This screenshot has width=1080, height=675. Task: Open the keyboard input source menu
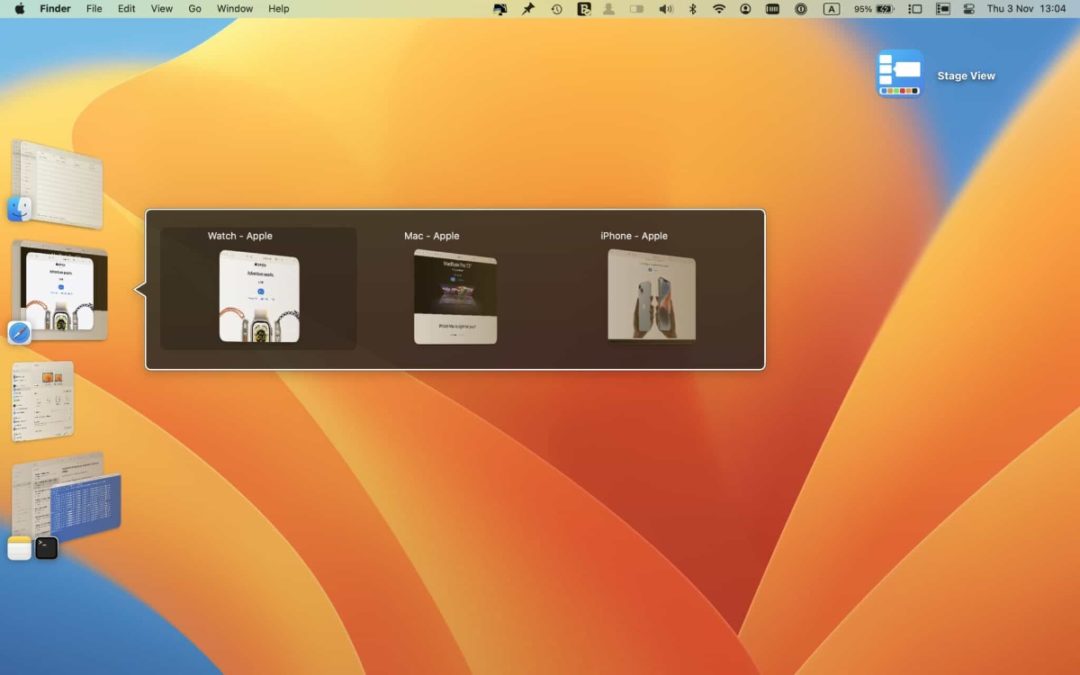(x=832, y=9)
